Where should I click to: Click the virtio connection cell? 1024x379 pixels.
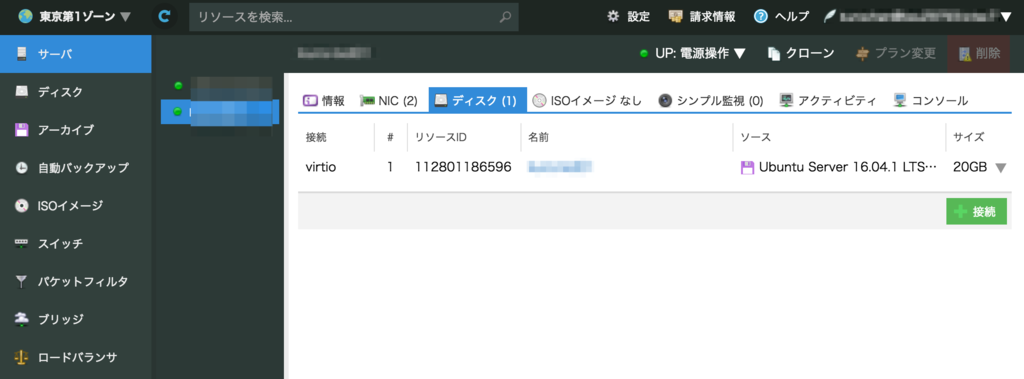321,167
